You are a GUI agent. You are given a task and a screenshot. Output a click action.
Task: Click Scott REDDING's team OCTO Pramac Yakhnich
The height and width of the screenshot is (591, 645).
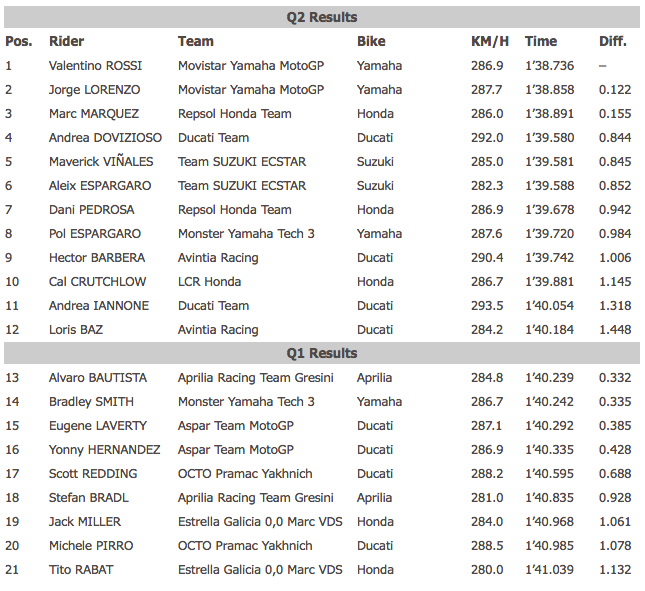[245, 474]
